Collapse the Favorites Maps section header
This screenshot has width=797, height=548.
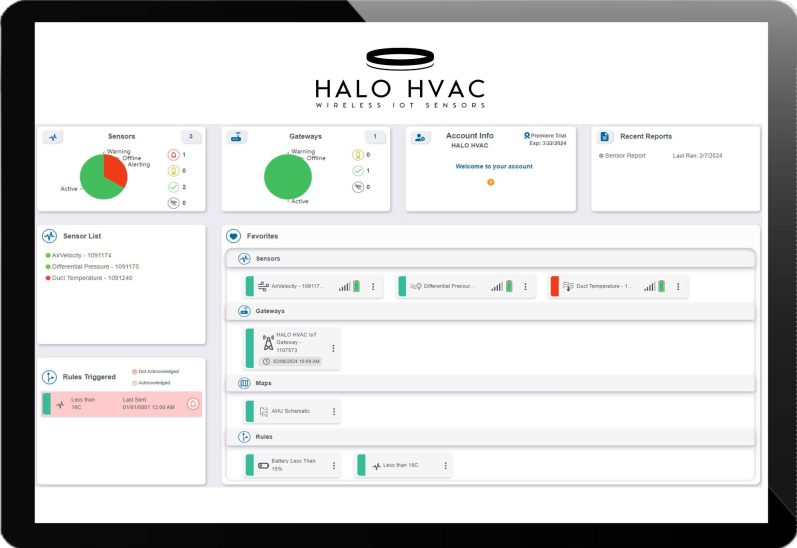[x=491, y=383]
